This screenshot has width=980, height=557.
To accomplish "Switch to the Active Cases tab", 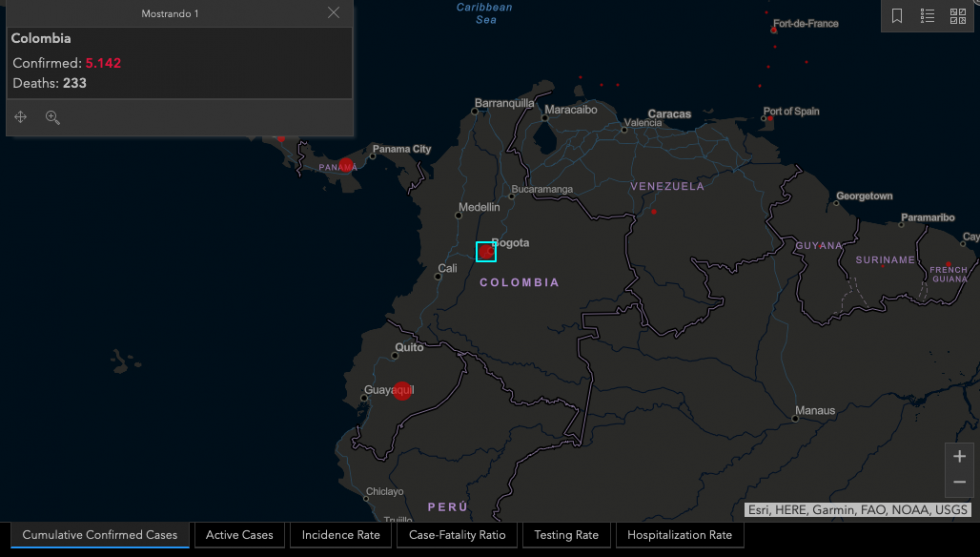I will pyautogui.click(x=239, y=535).
